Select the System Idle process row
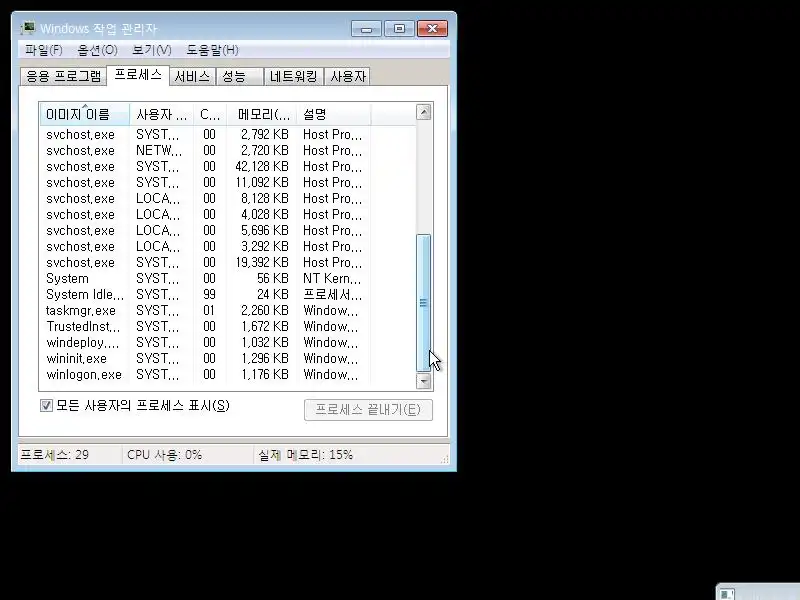Viewport: 800px width, 600px height. pyautogui.click(x=205, y=294)
